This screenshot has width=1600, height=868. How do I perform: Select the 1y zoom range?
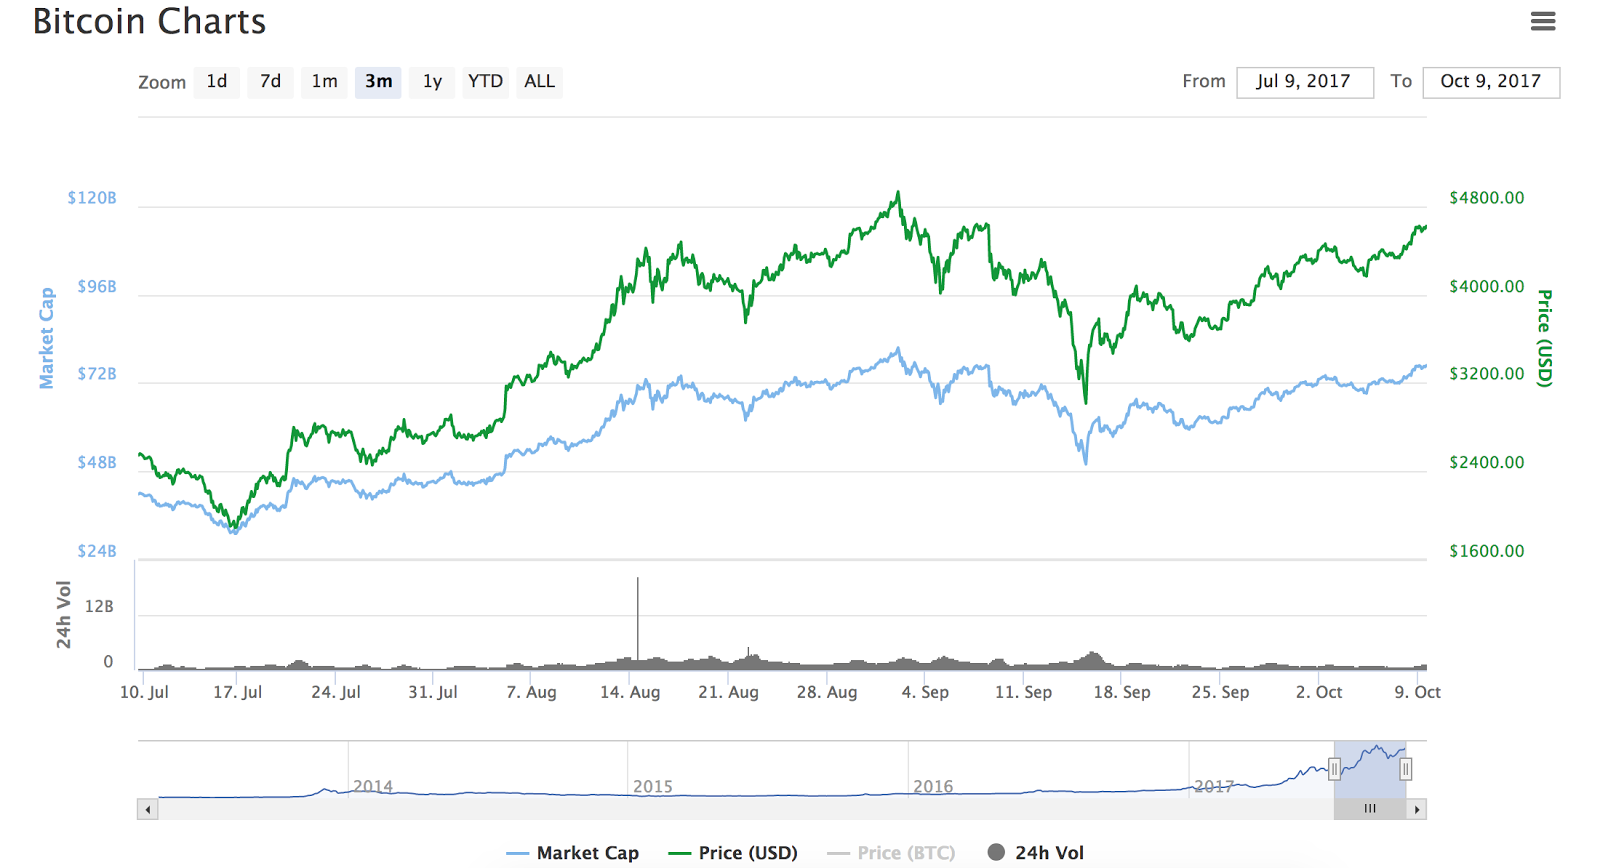[x=432, y=82]
